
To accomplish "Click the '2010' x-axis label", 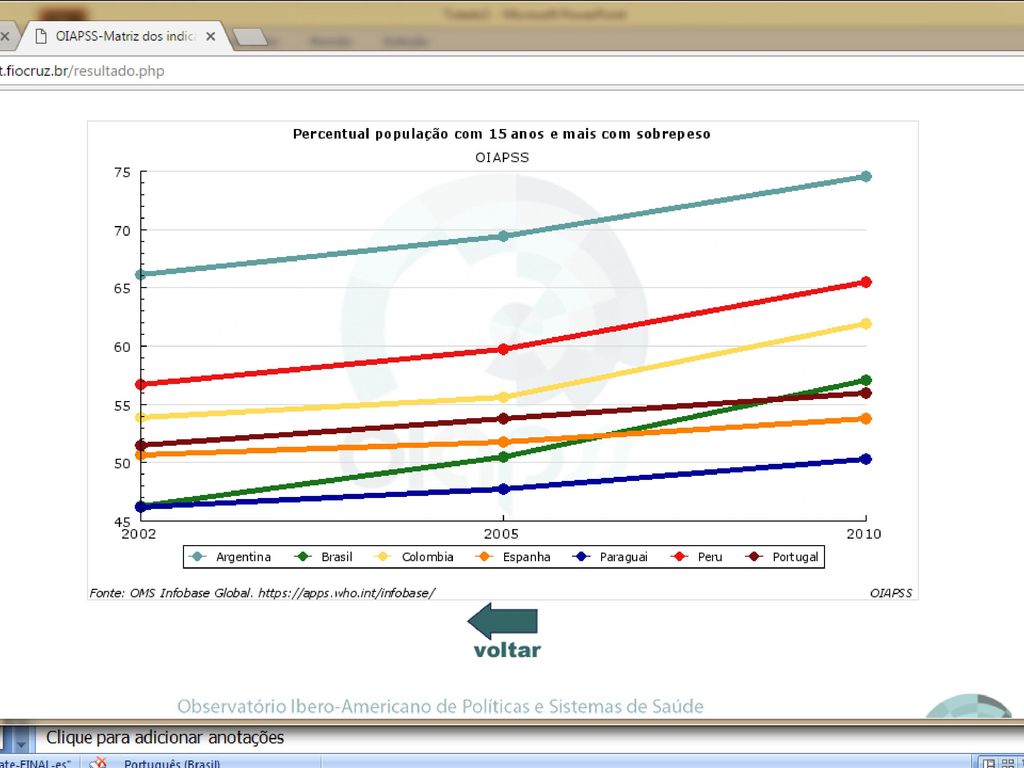I will [x=864, y=534].
